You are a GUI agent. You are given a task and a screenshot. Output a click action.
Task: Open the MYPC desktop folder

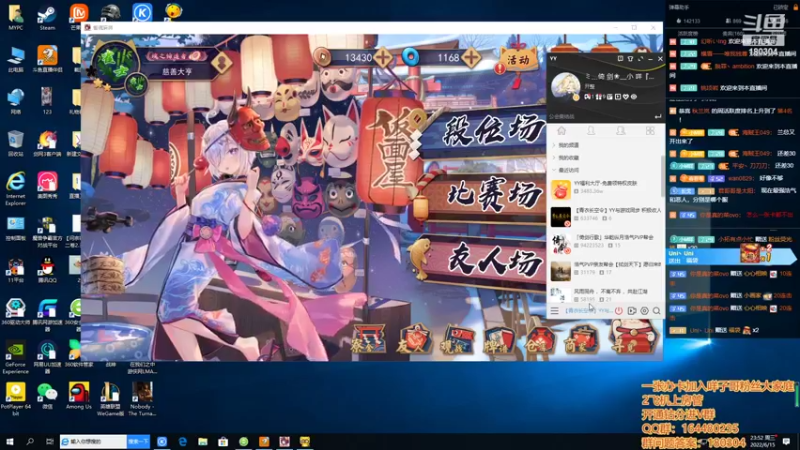click(x=15, y=17)
